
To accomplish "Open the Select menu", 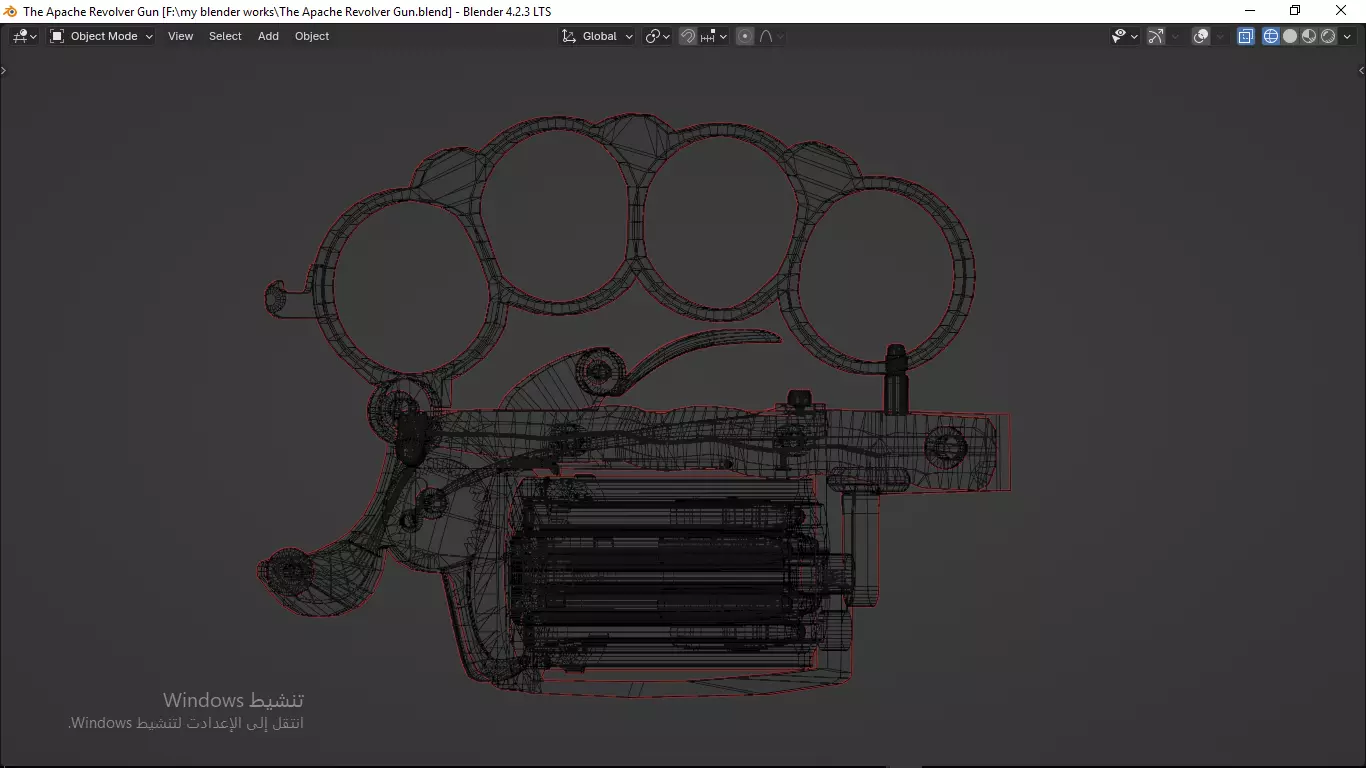I will [x=225, y=36].
